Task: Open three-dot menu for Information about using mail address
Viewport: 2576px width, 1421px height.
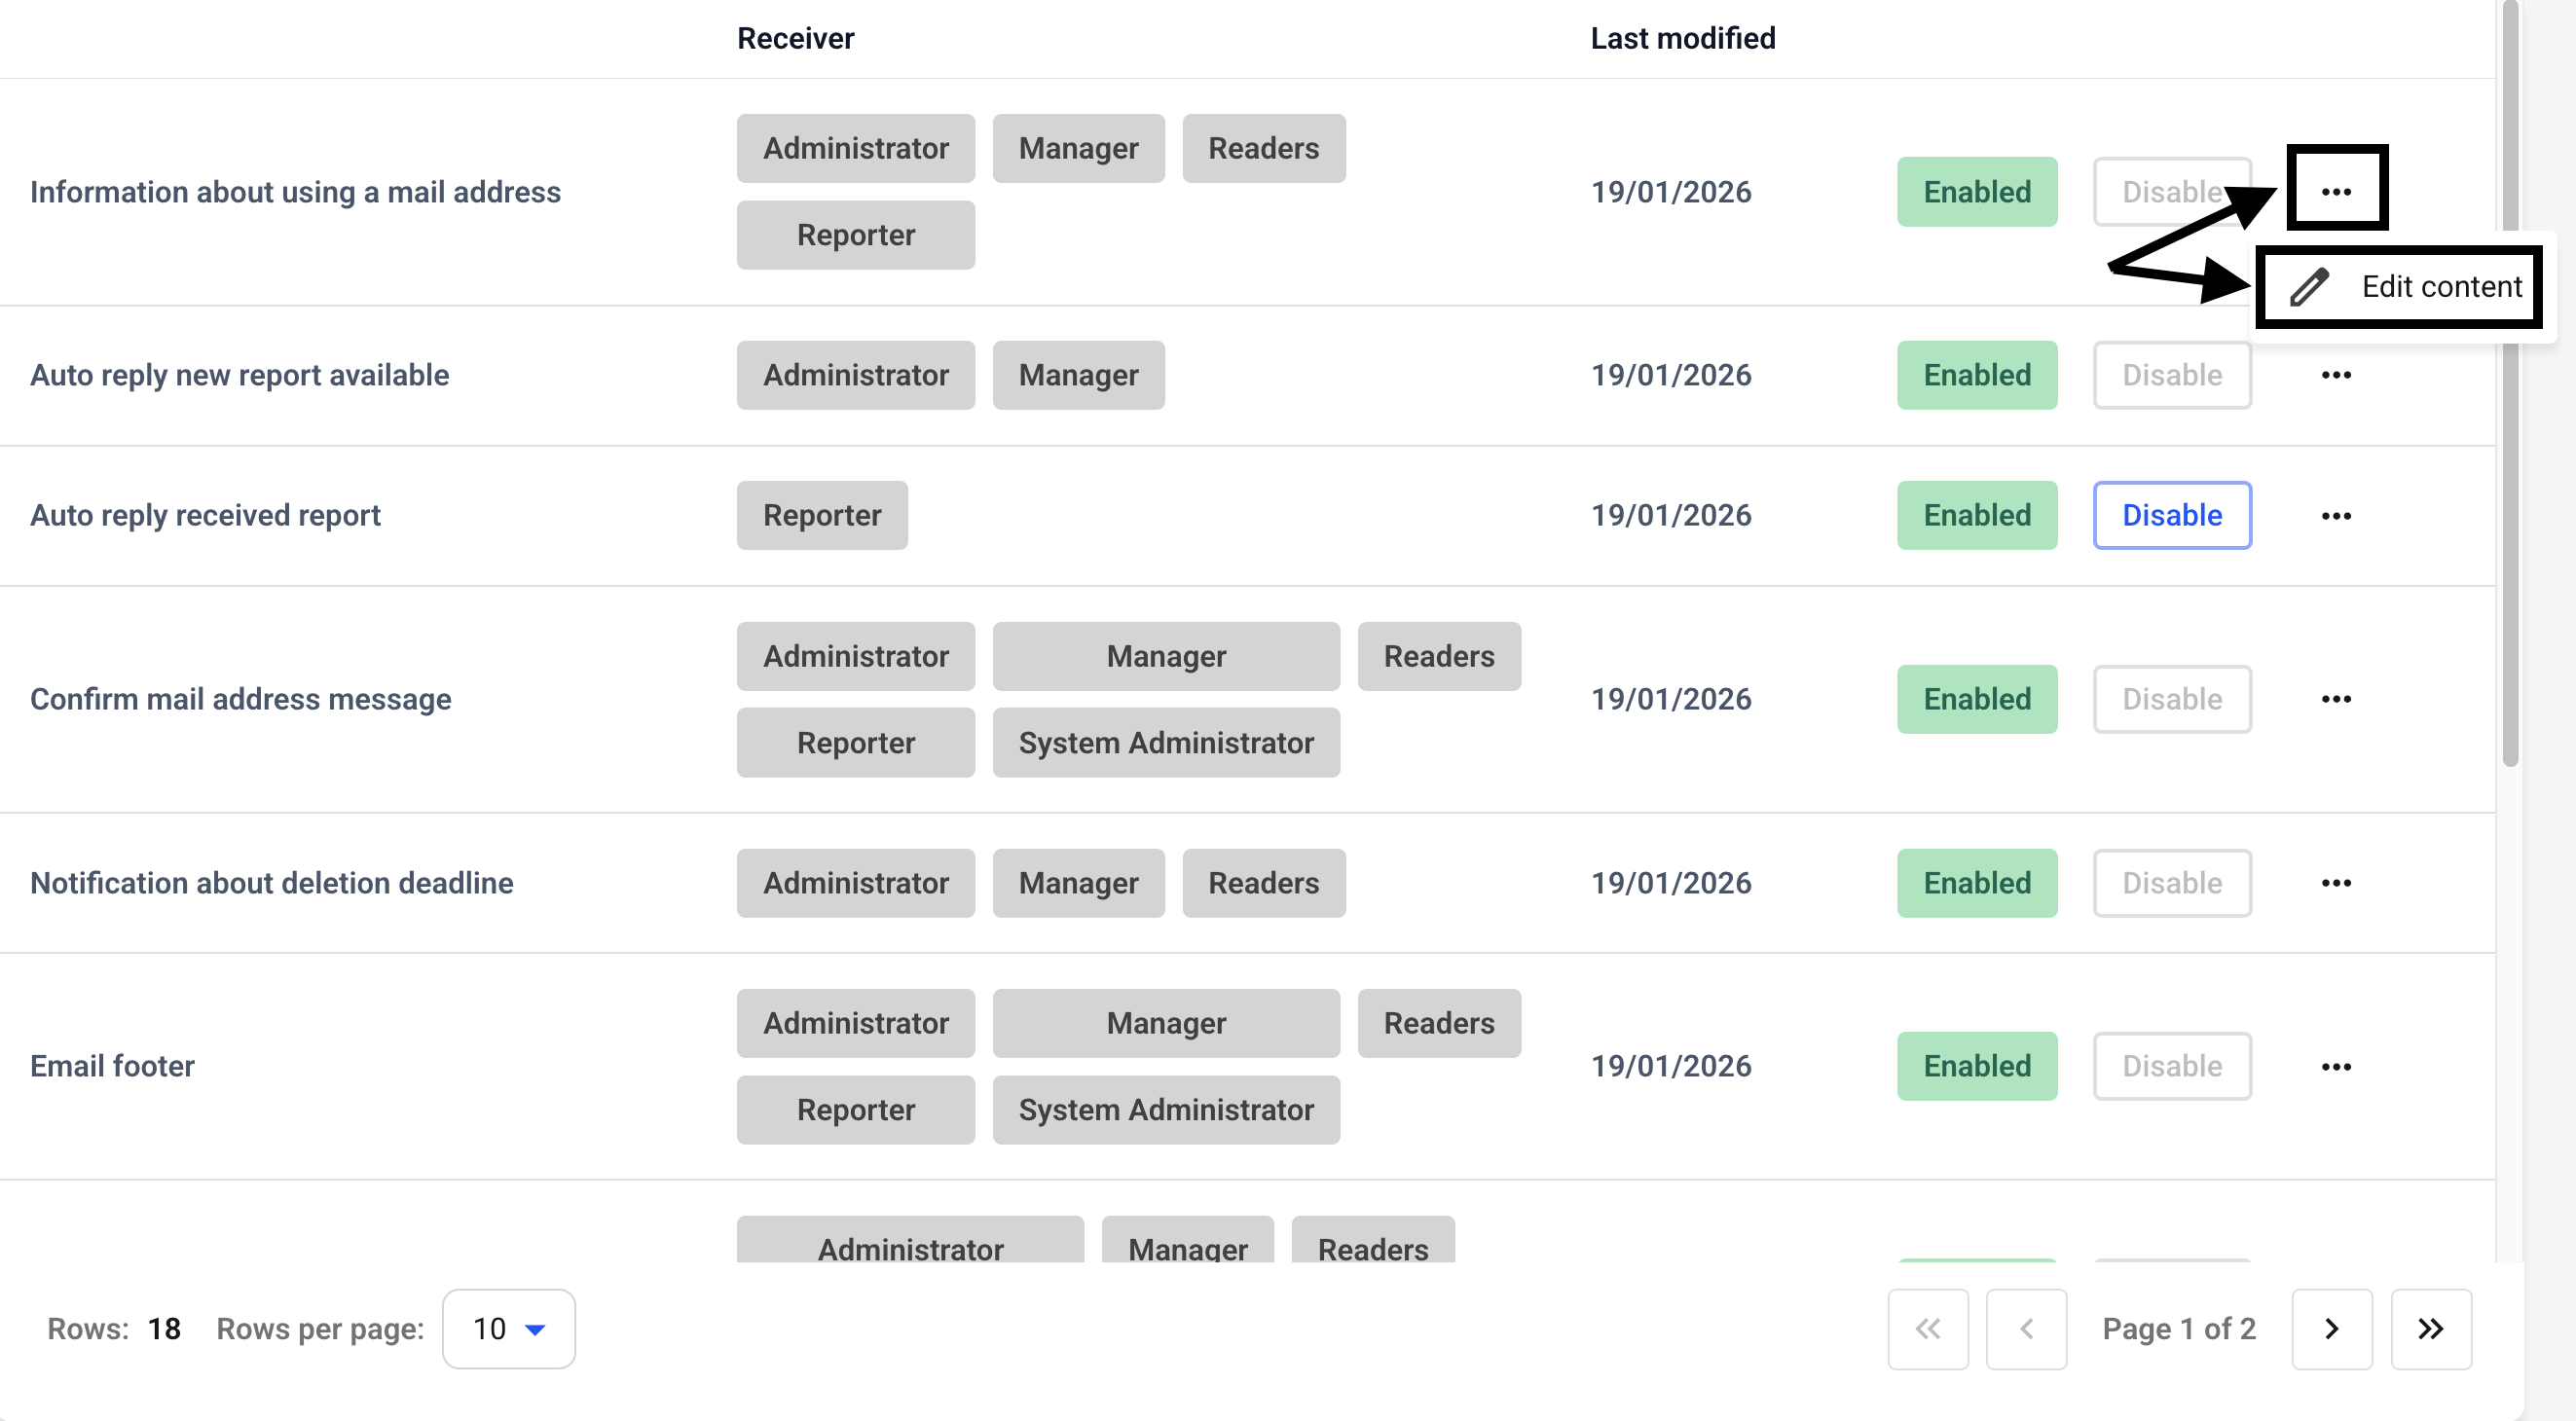Action: click(2336, 191)
